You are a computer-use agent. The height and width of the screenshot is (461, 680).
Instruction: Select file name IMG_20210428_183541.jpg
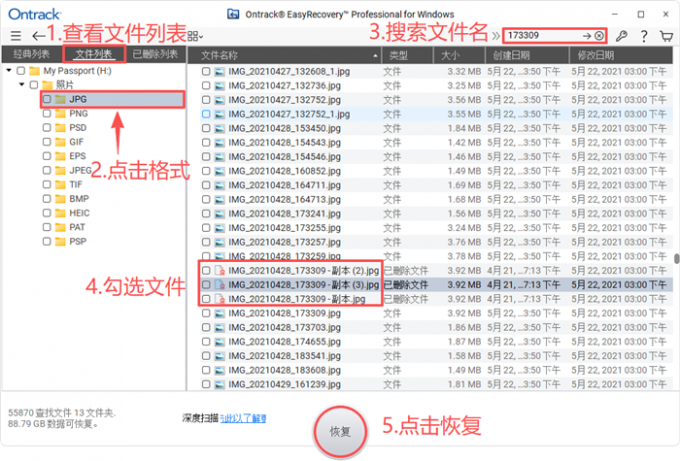click(x=284, y=356)
